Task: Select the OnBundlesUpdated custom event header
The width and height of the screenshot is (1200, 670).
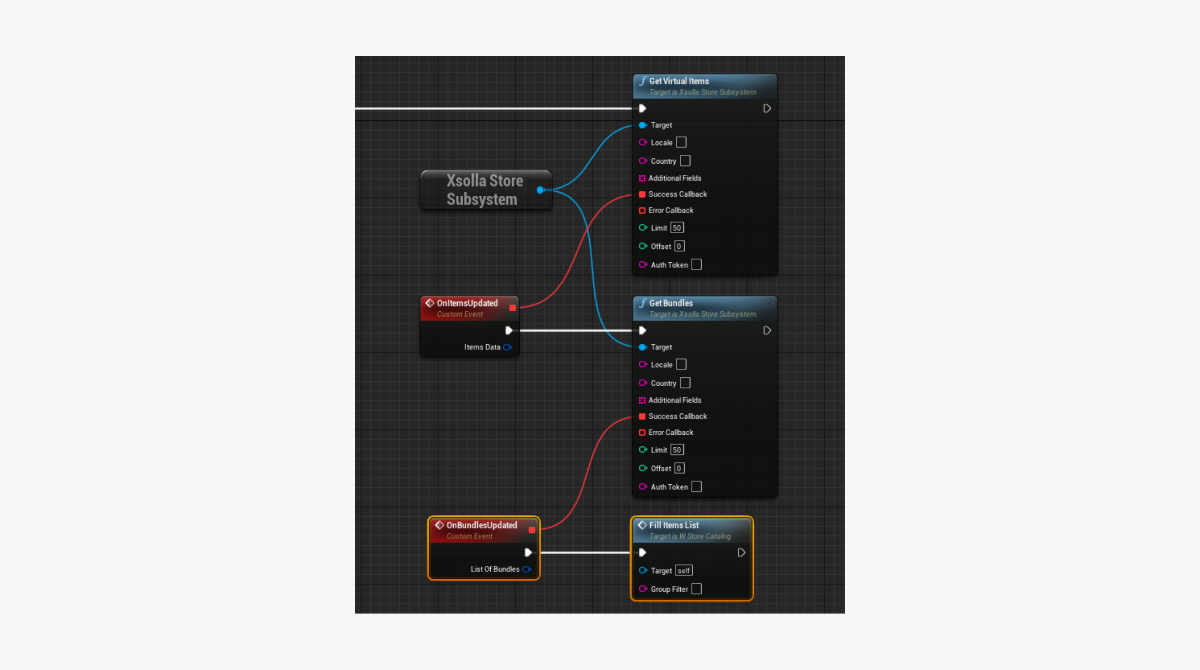Action: click(481, 525)
